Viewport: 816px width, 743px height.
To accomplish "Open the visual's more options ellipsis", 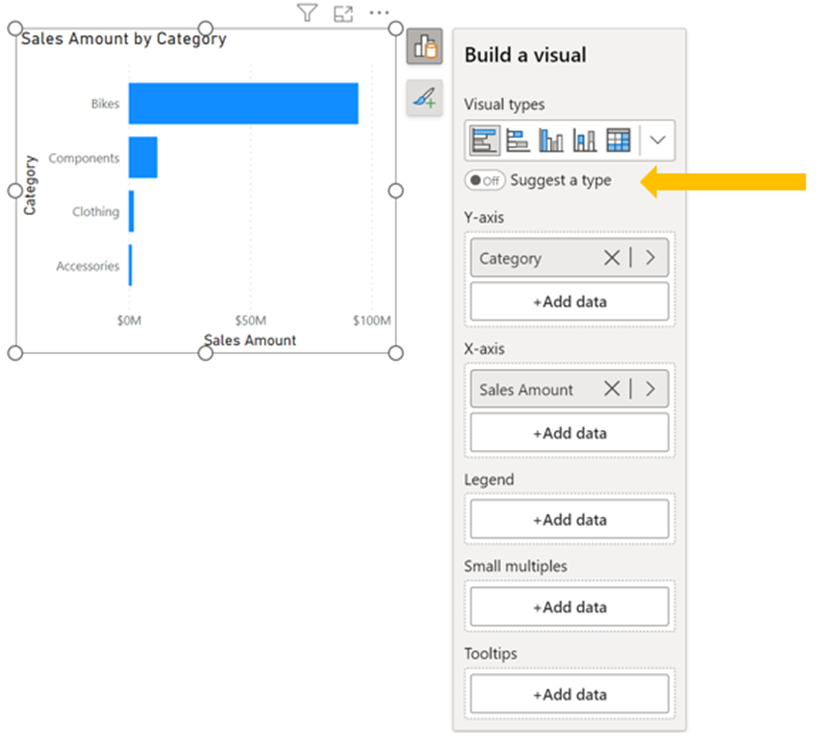I will [379, 13].
